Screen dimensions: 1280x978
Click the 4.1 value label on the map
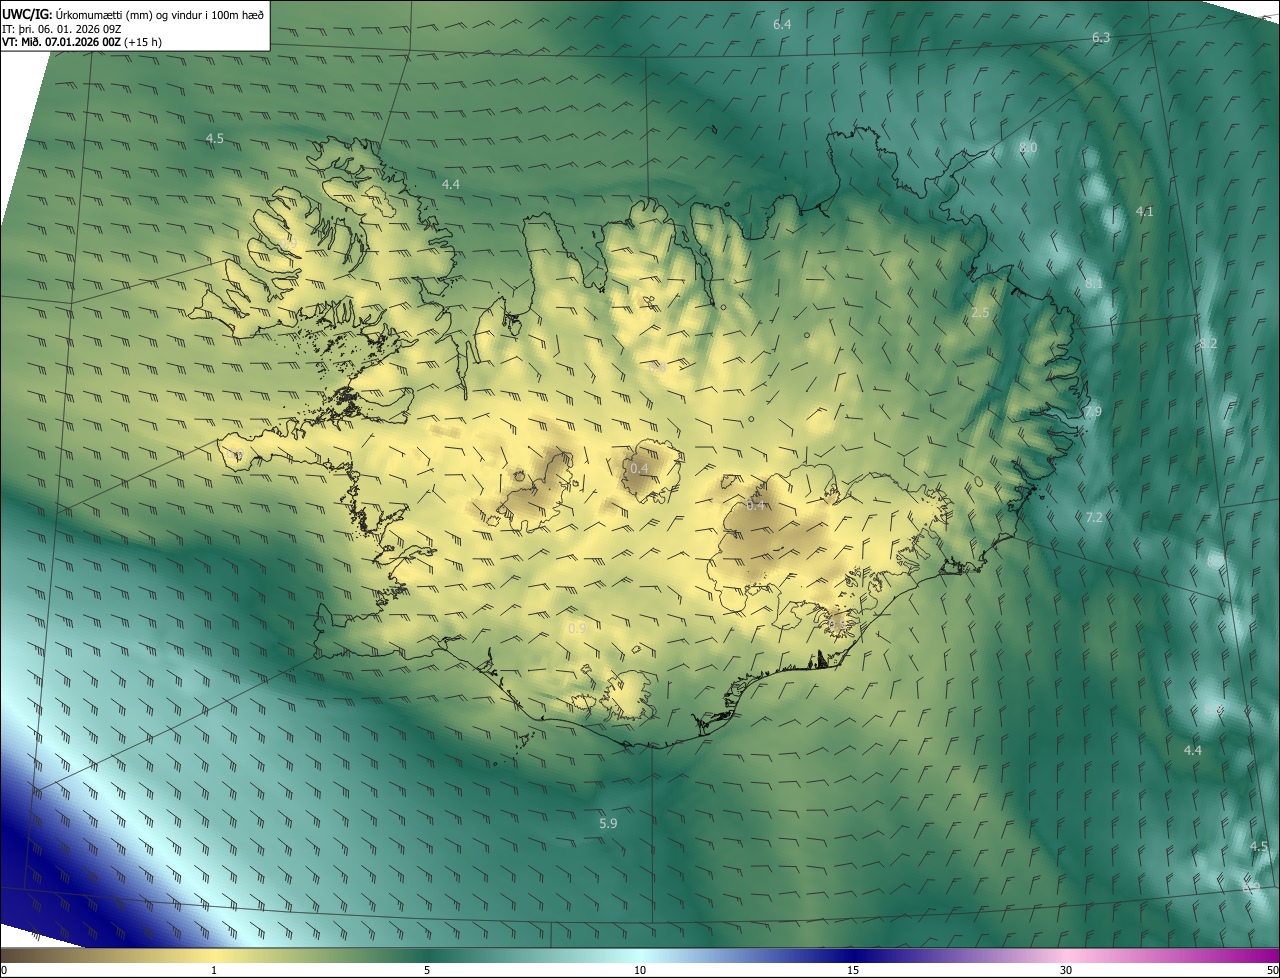1145,212
